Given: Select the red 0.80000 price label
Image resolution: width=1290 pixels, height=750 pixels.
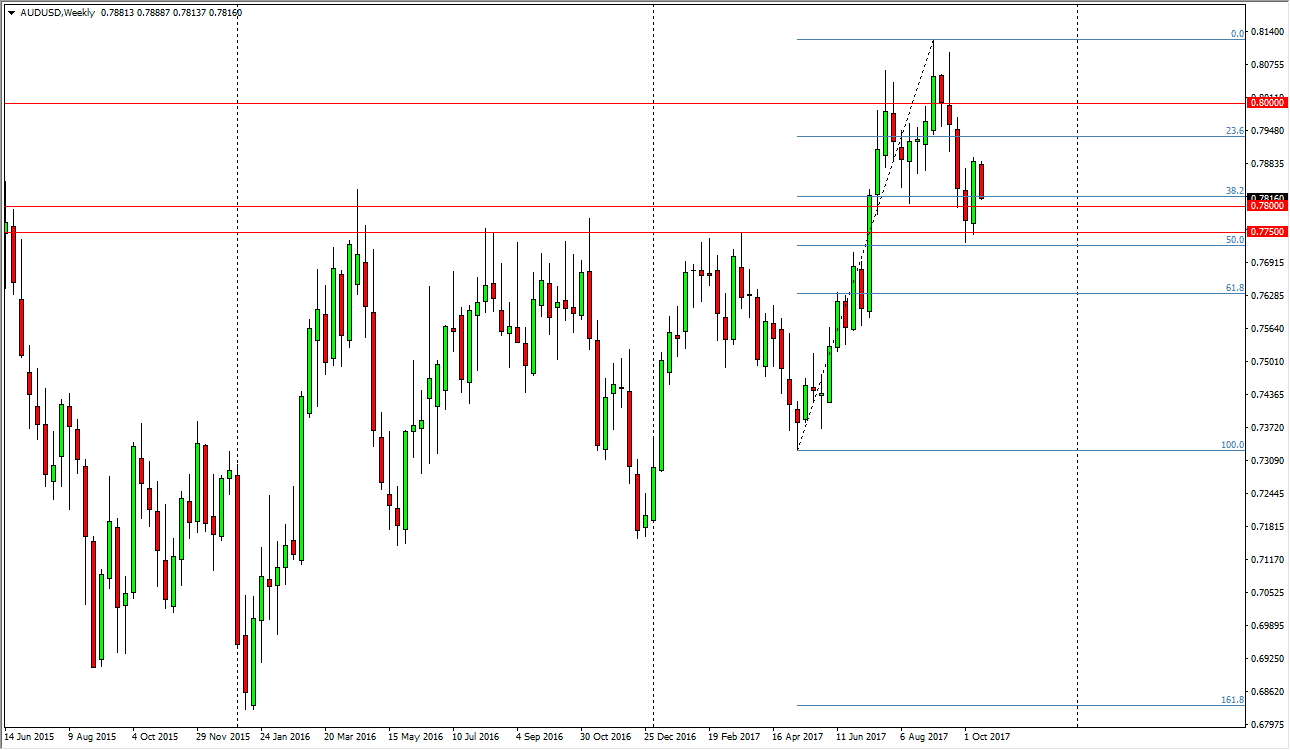Looking at the screenshot, I should point(1267,102).
